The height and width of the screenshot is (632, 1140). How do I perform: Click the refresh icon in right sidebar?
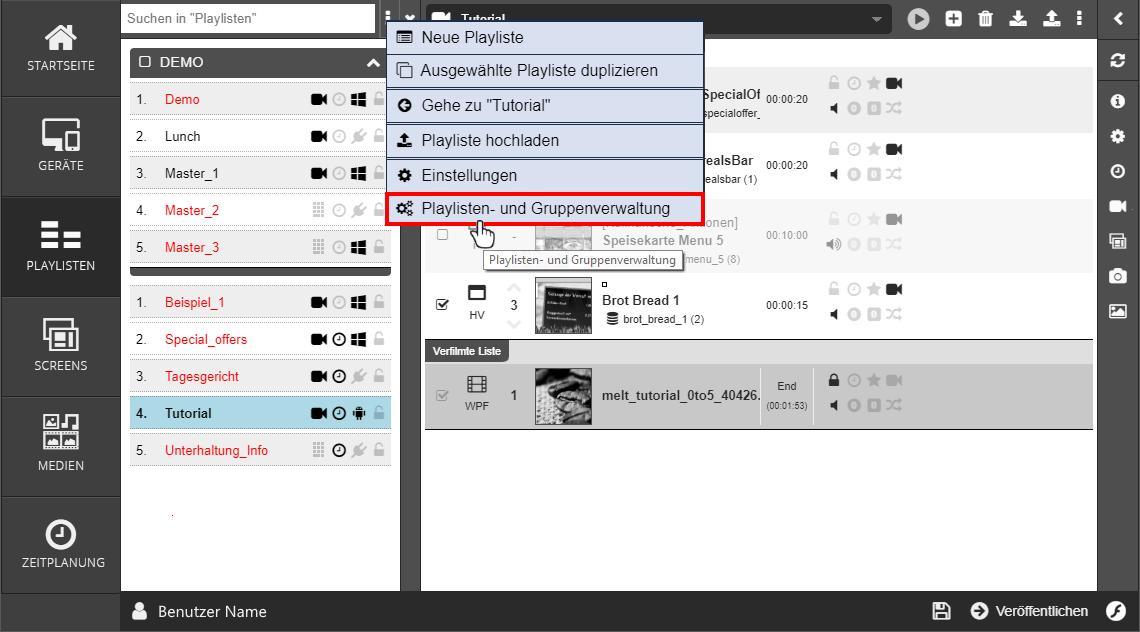click(x=1118, y=61)
